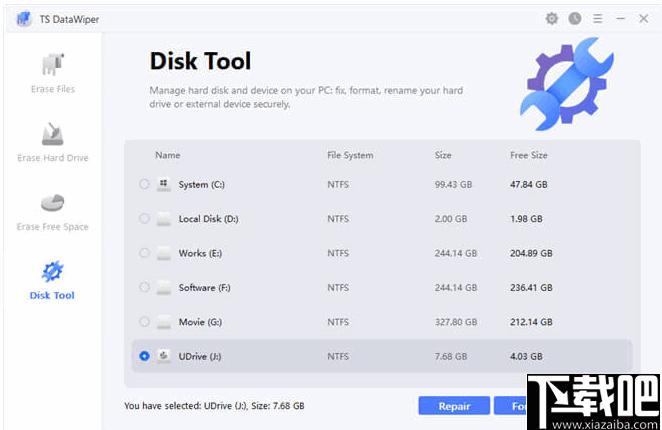Screen dimensions: 662x430
Task: Click the 327.80 GB size value
Action: [456, 322]
